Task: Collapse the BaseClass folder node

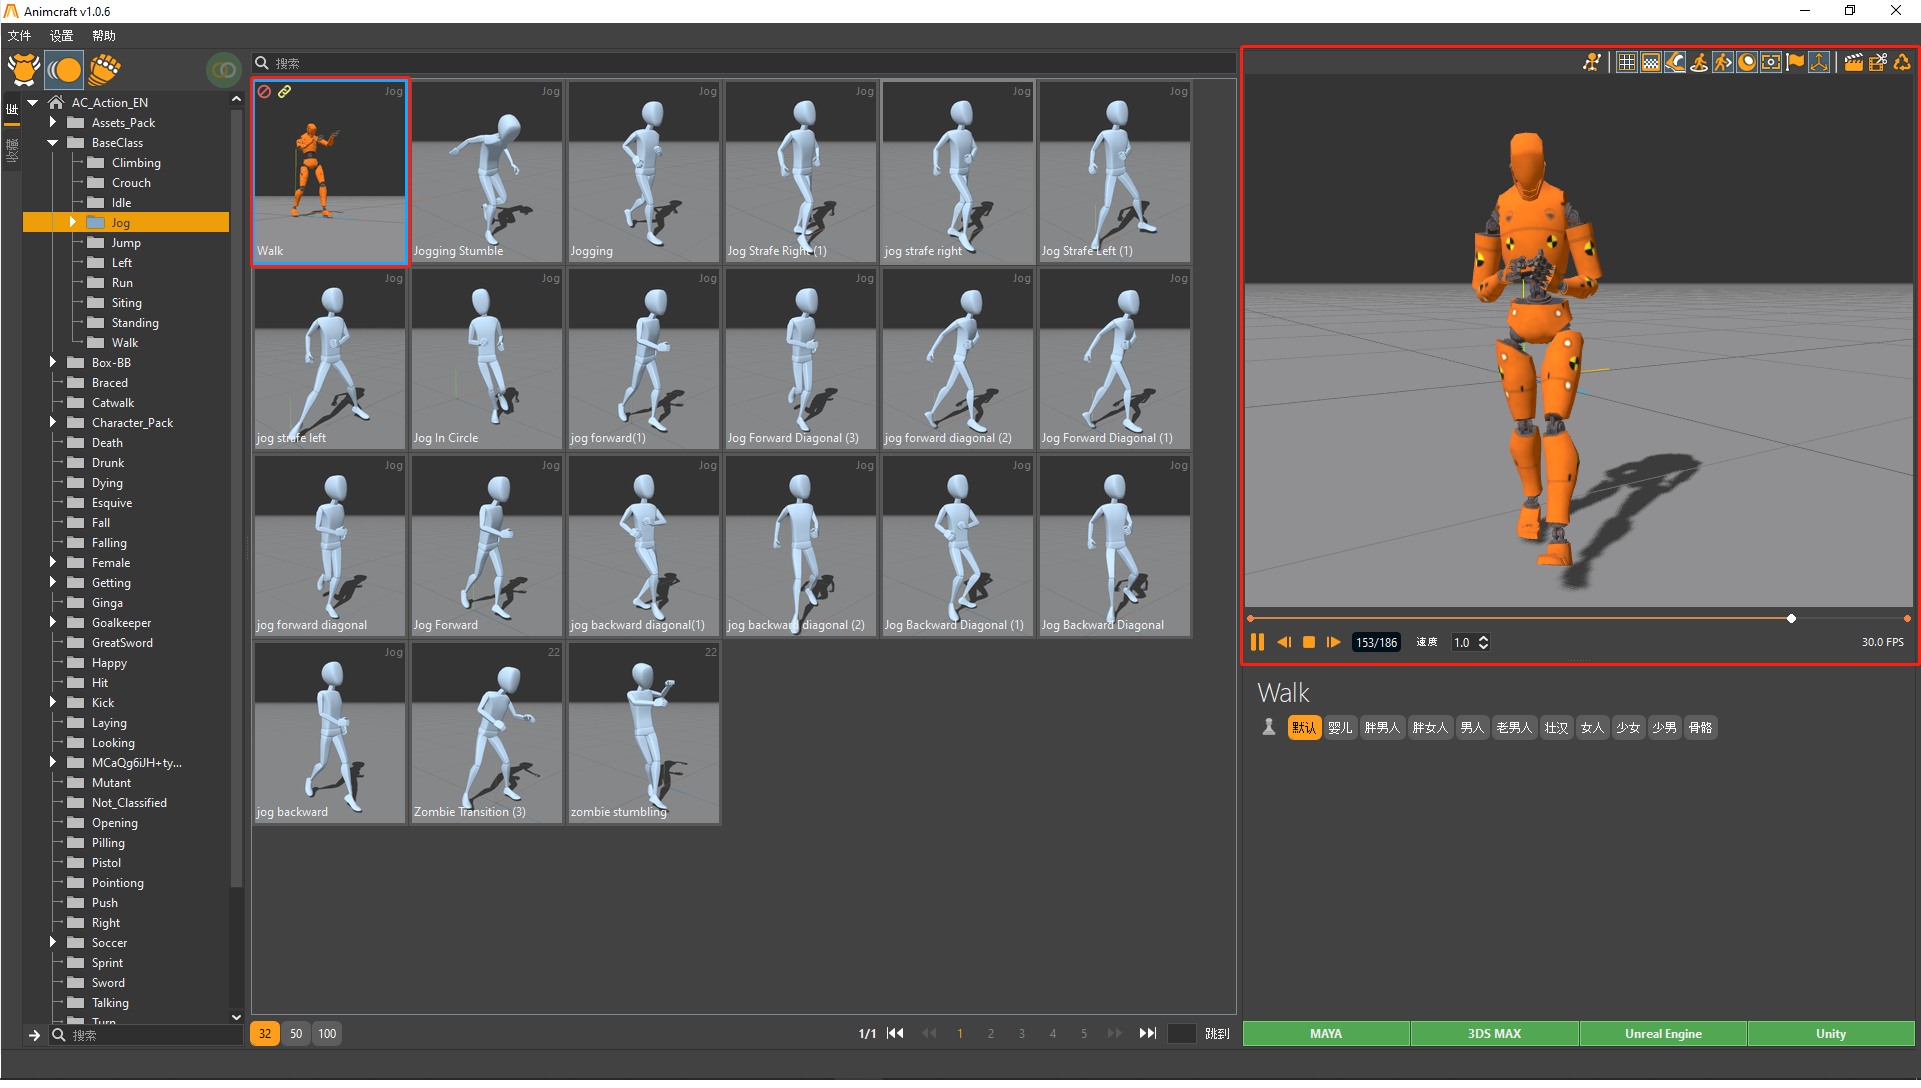Action: point(53,143)
